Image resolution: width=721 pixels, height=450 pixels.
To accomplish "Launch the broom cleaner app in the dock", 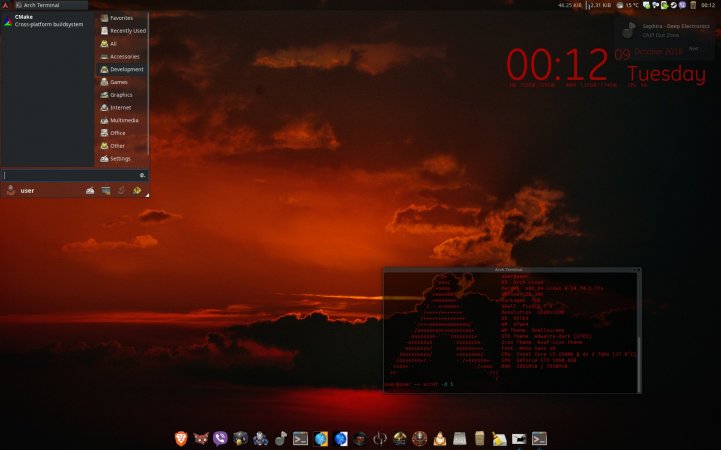I will [499, 439].
